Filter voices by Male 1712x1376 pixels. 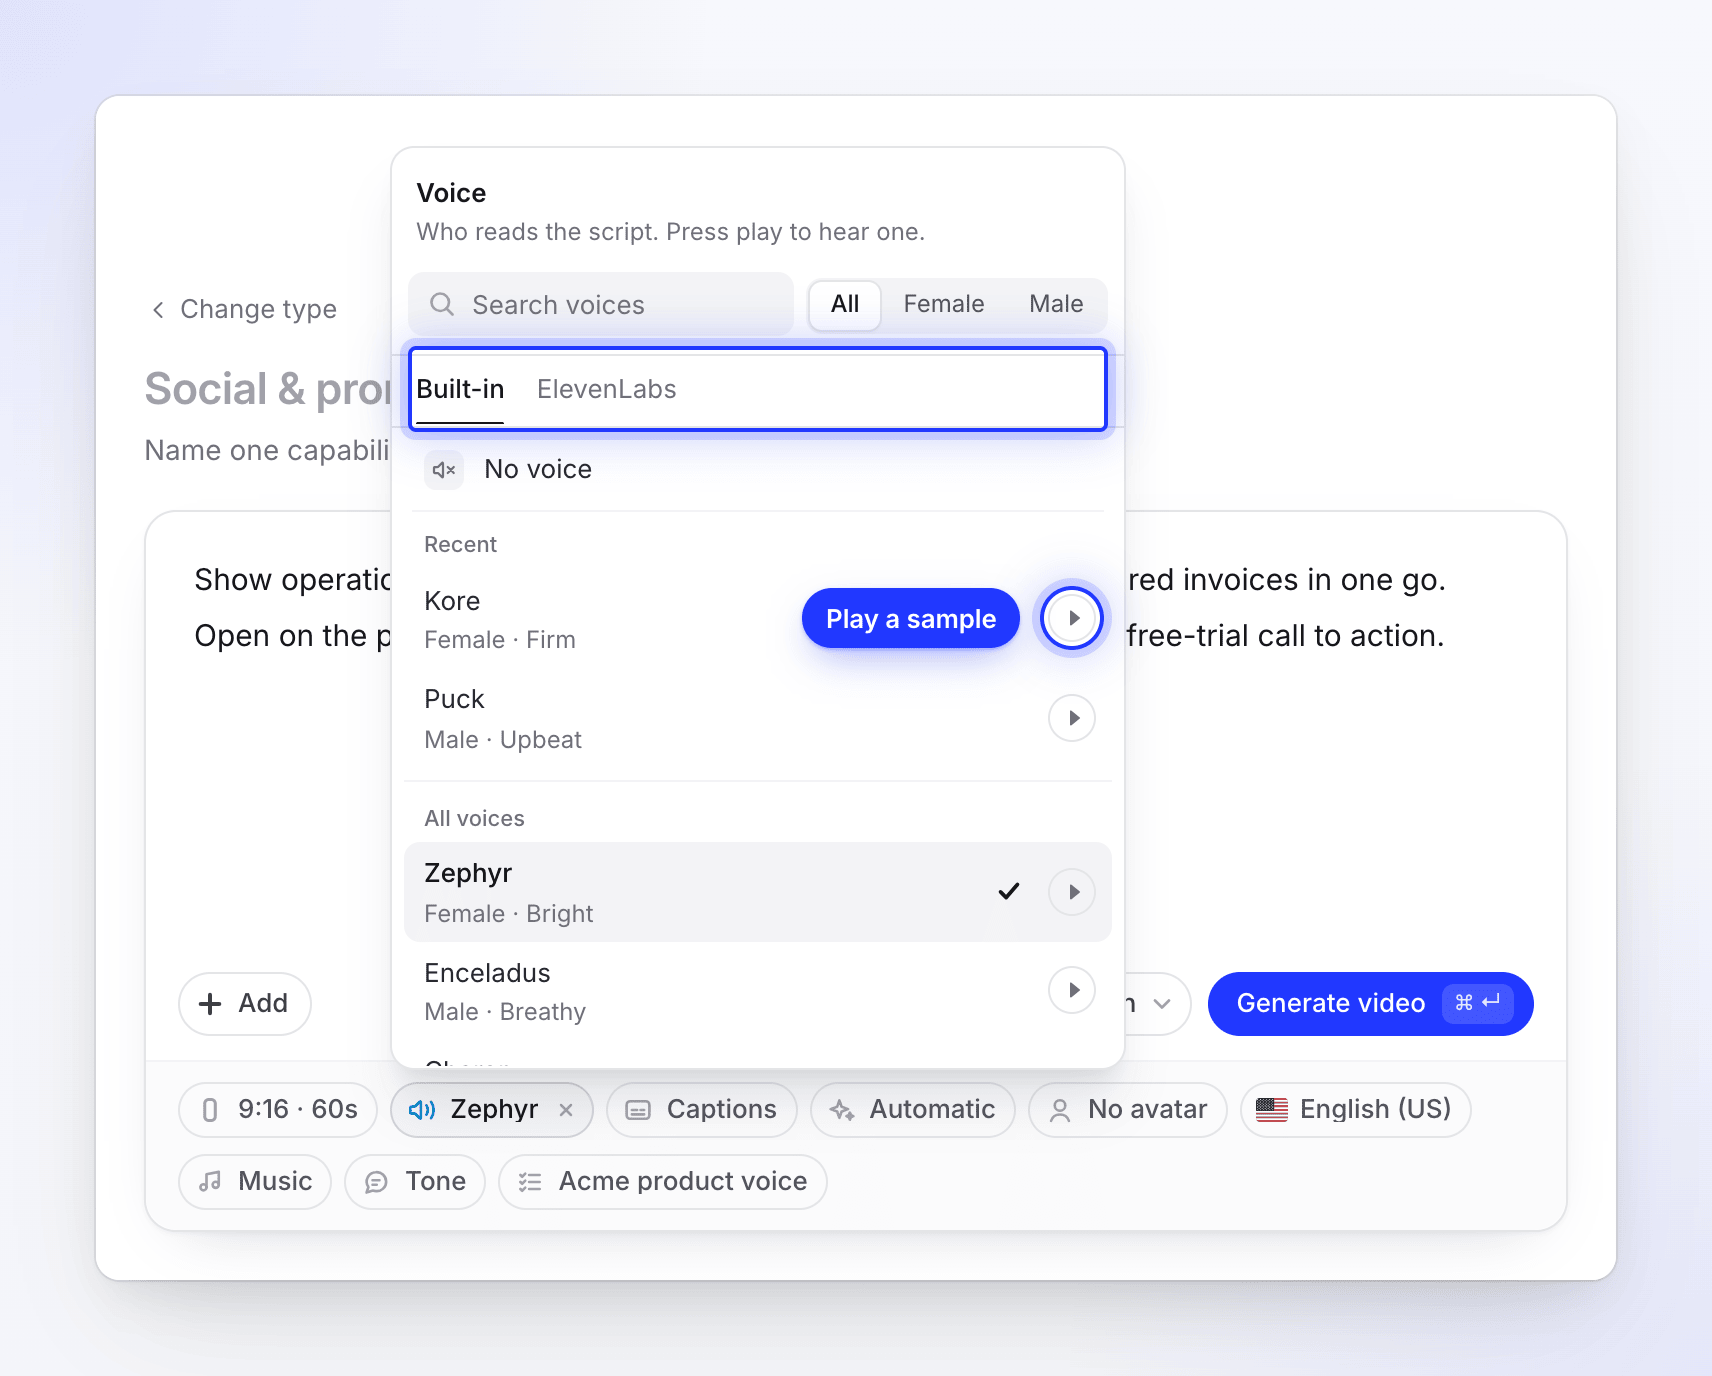pos(1056,304)
